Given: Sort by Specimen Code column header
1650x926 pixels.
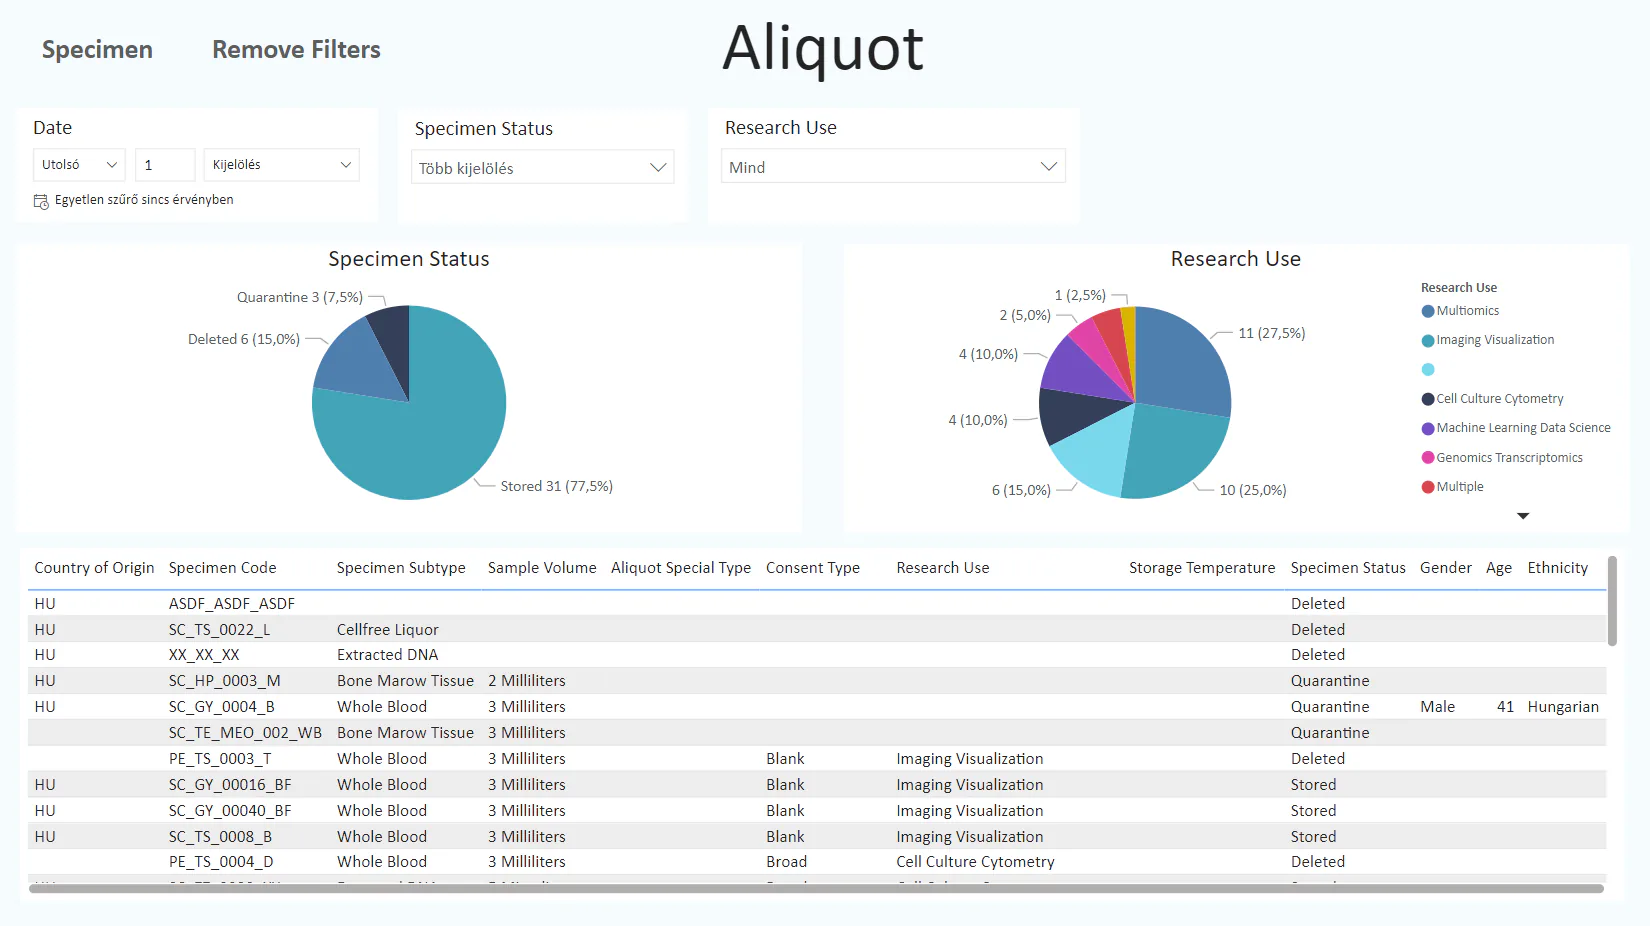Looking at the screenshot, I should tap(222, 568).
